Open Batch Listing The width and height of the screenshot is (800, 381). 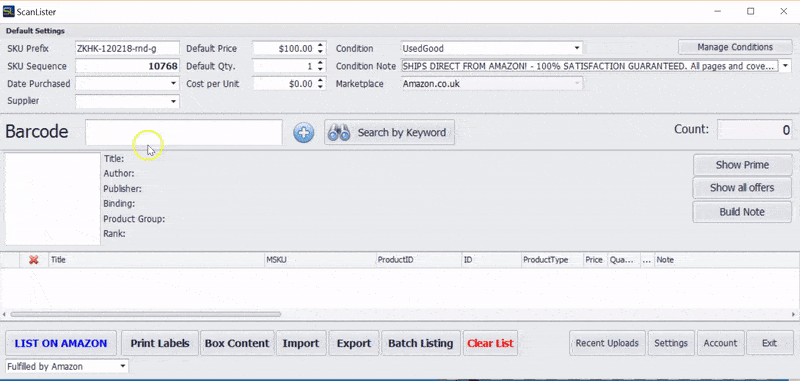pyautogui.click(x=420, y=343)
